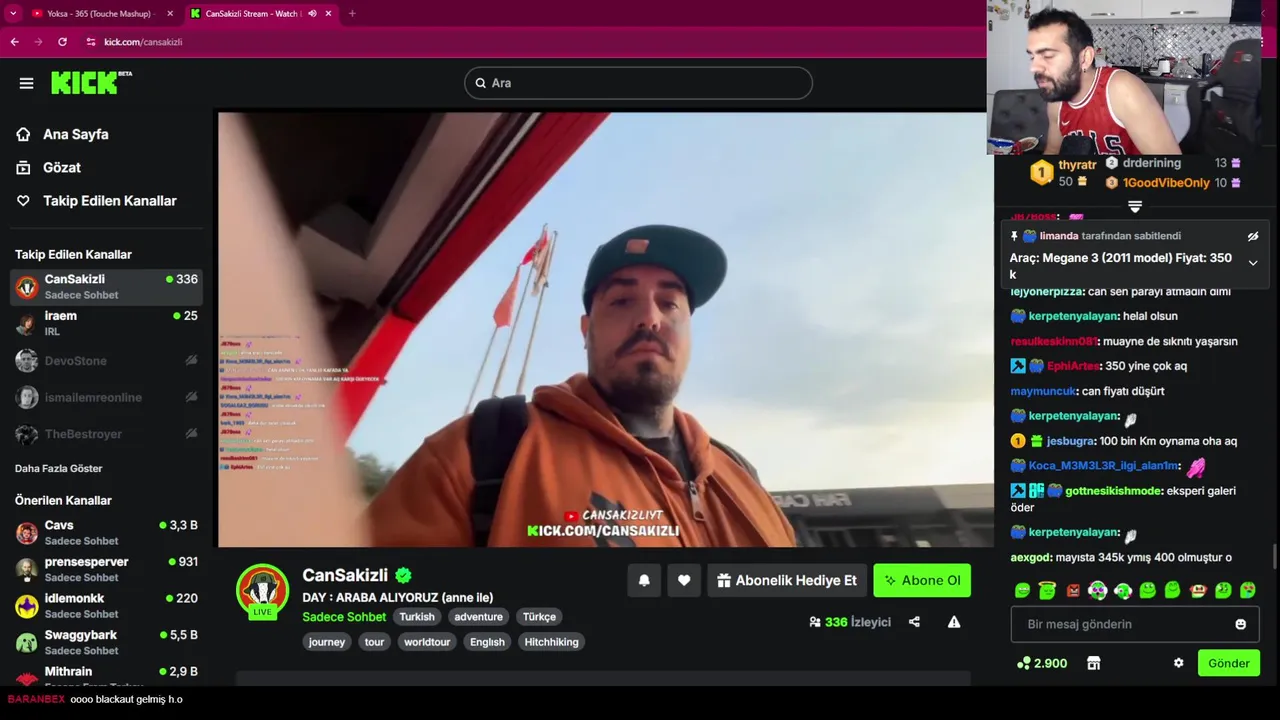This screenshot has width=1280, height=720.
Task: Open offline DevoStone channel
Action: [107, 361]
